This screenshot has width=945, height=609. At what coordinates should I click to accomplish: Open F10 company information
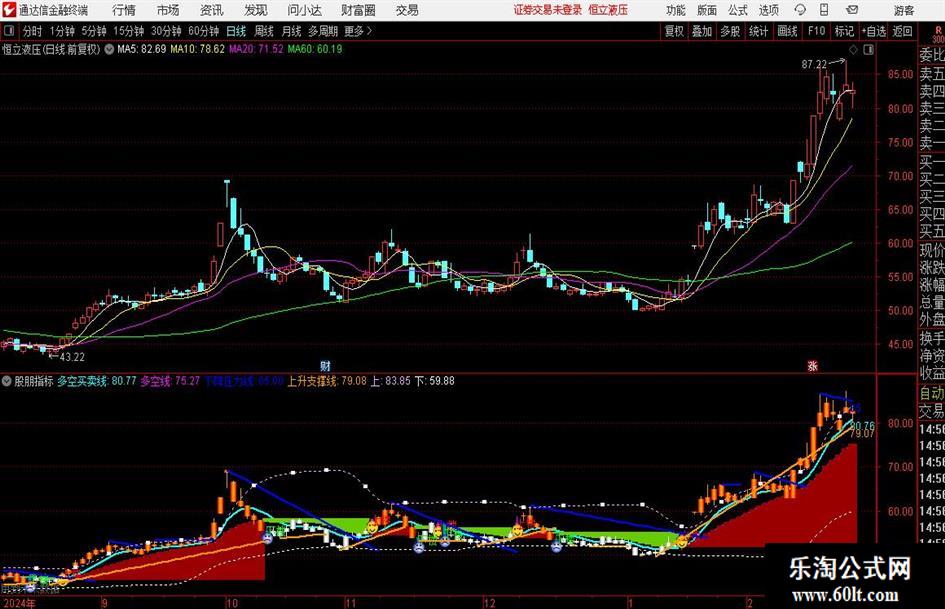coord(817,31)
